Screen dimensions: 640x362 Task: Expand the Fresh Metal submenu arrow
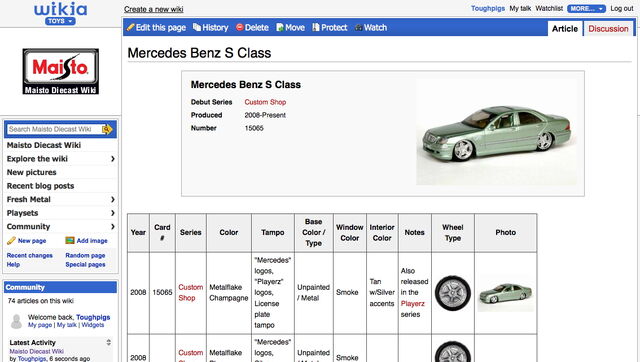click(x=113, y=199)
